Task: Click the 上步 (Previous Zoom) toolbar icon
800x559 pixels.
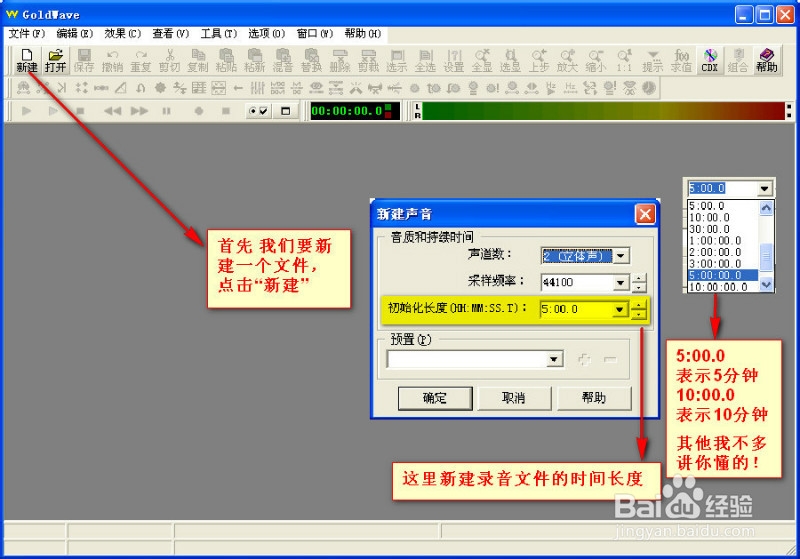Action: click(x=539, y=60)
